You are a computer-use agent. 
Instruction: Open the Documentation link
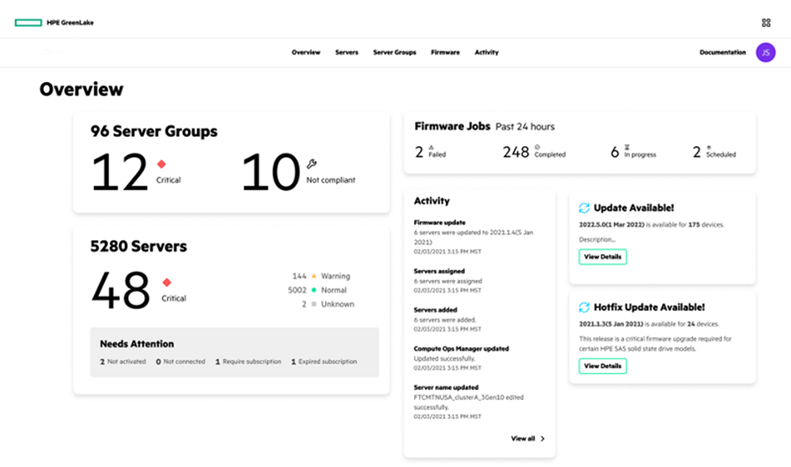click(x=722, y=52)
